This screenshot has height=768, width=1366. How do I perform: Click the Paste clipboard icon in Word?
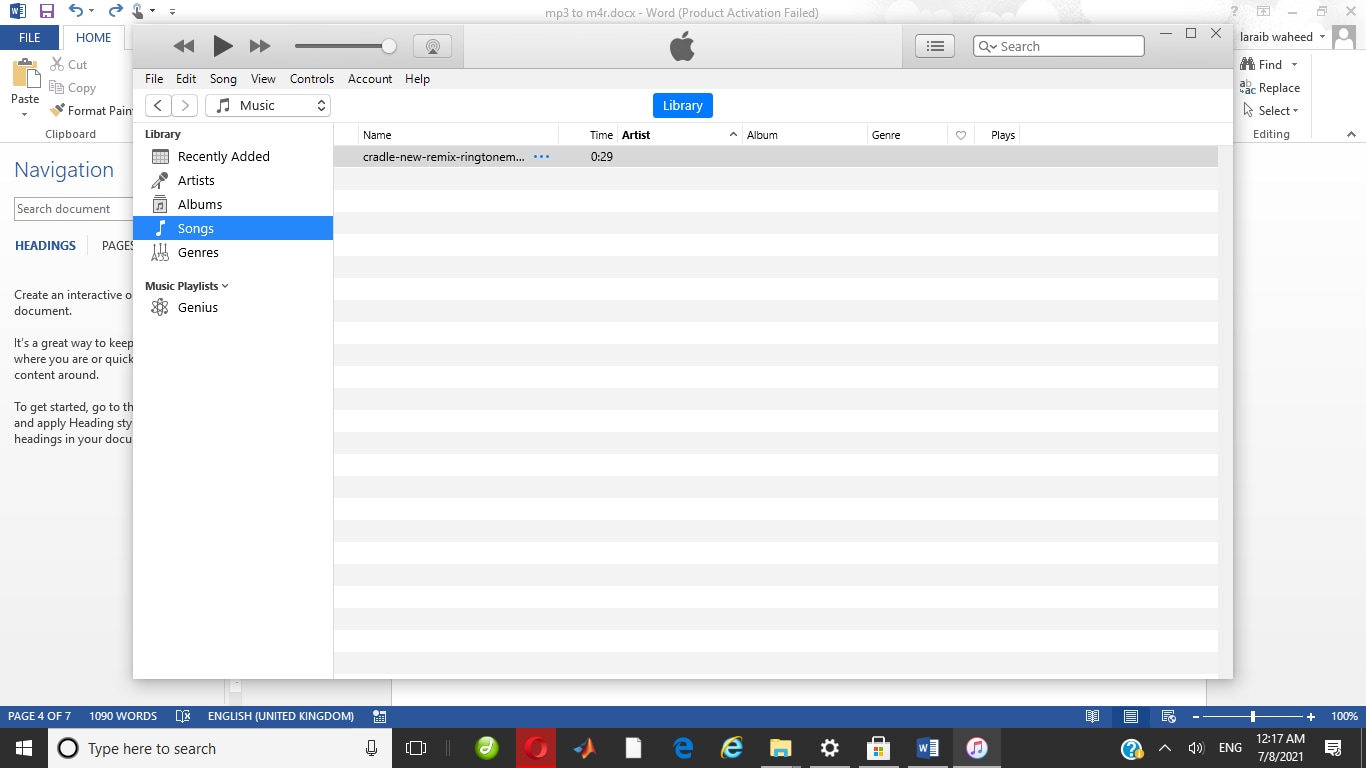tap(25, 74)
